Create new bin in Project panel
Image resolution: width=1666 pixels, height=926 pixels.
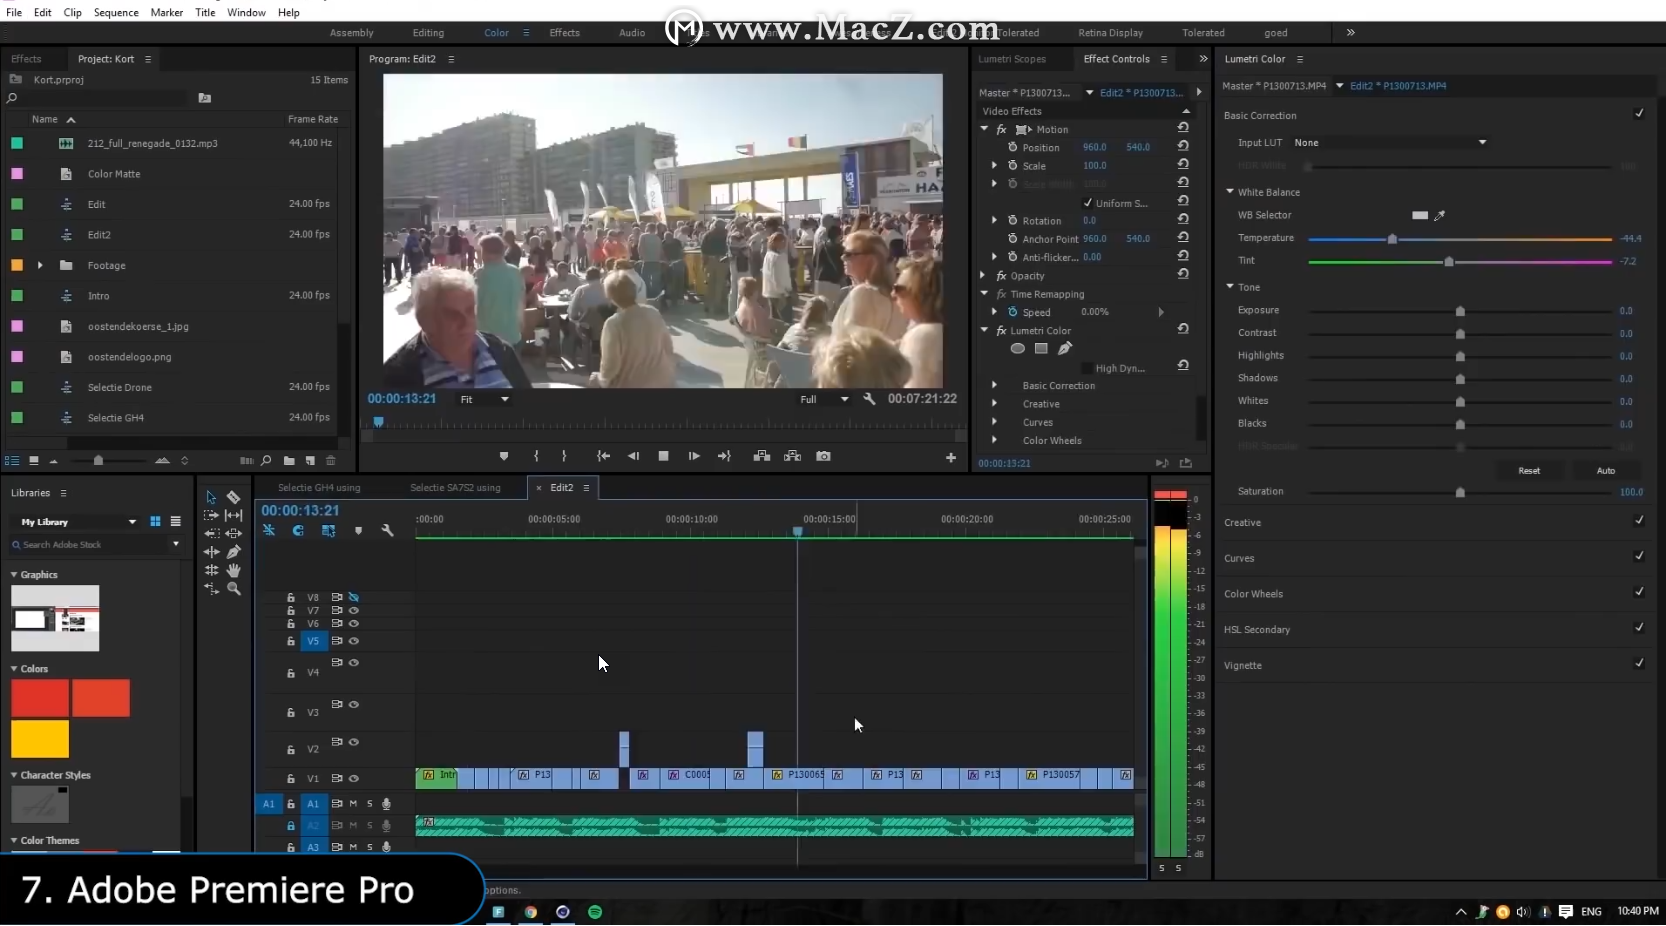click(289, 461)
